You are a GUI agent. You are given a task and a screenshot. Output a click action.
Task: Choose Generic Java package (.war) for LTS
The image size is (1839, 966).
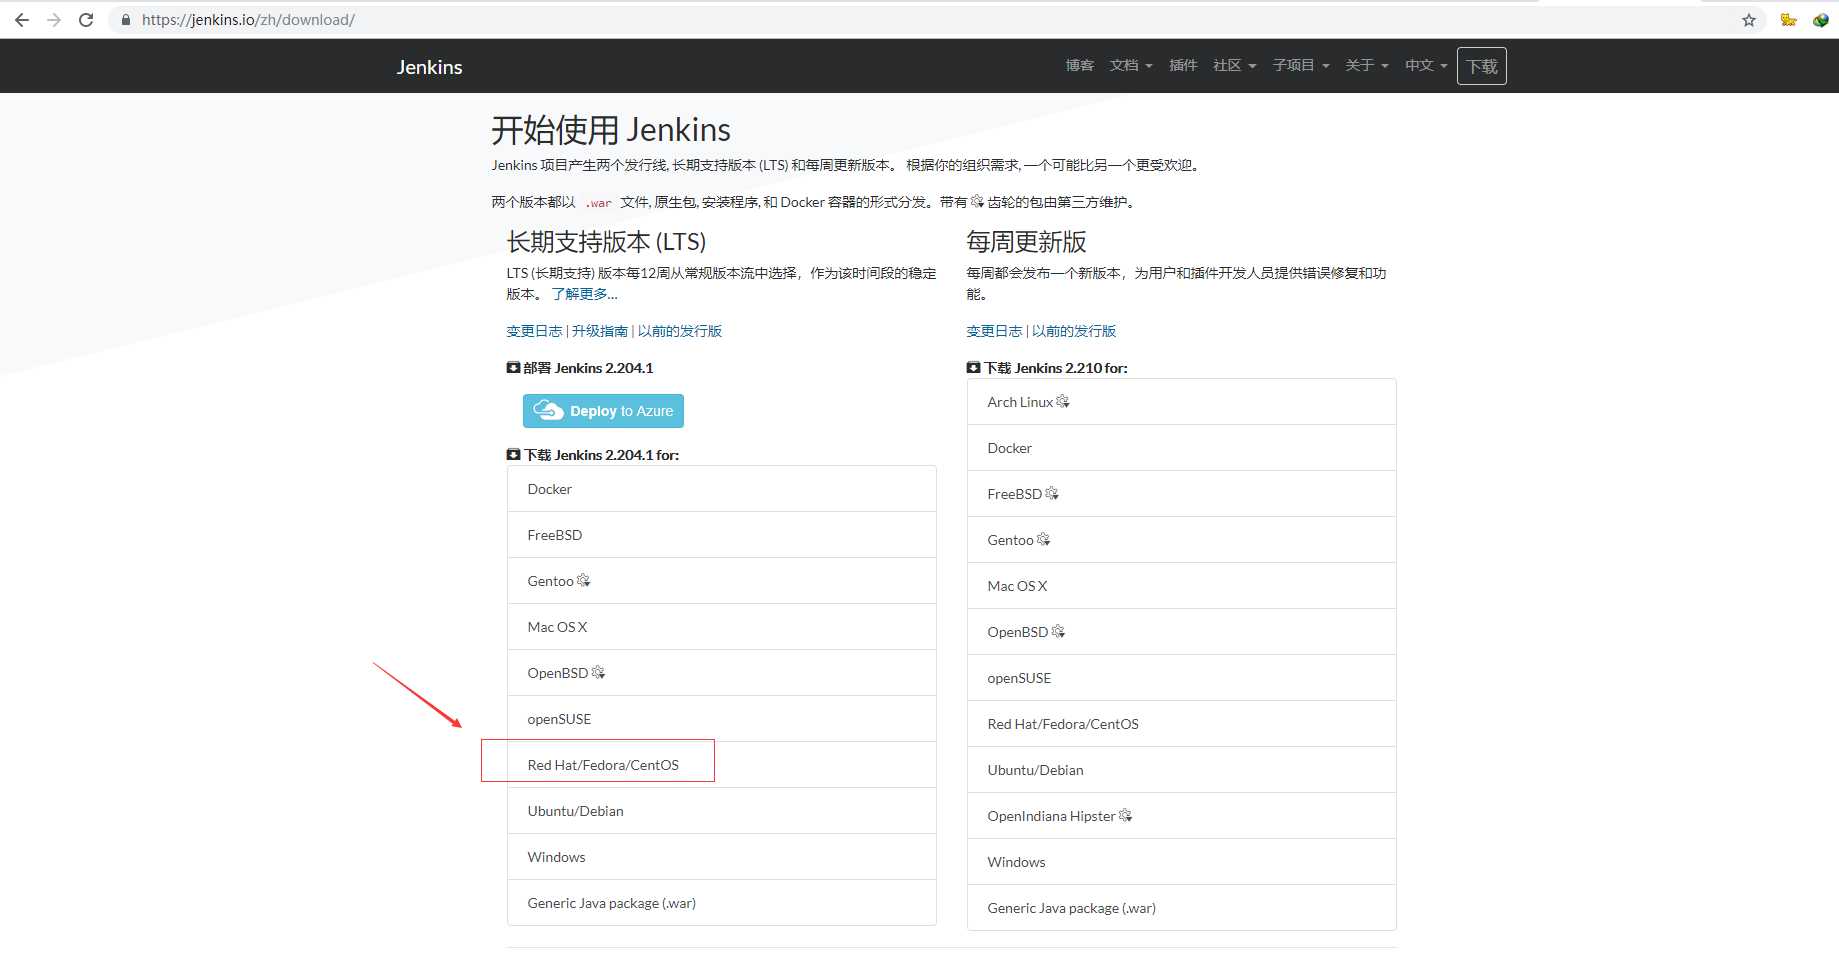click(722, 903)
